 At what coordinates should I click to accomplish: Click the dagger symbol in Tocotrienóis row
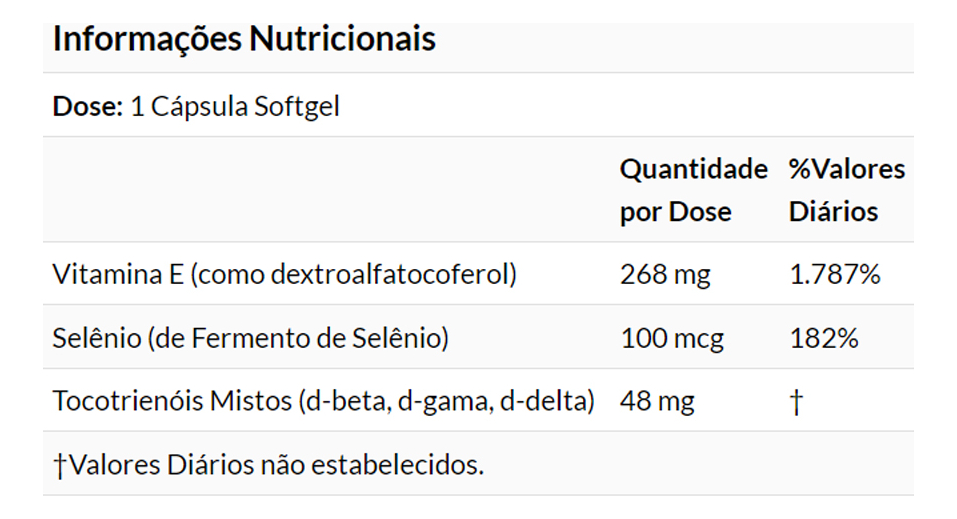(x=796, y=402)
